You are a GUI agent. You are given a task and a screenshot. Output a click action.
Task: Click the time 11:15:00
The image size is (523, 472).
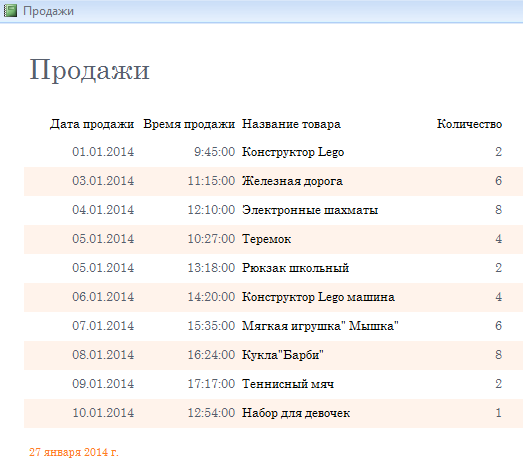tap(211, 181)
